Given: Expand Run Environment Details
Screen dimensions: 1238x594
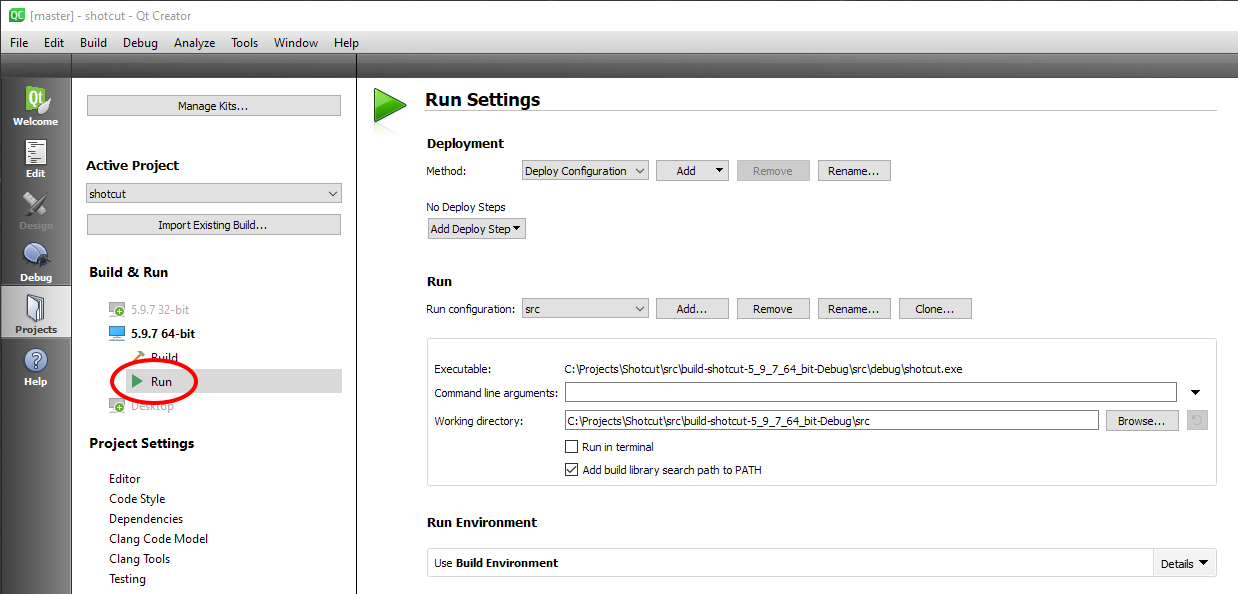Looking at the screenshot, I should coord(1185,563).
